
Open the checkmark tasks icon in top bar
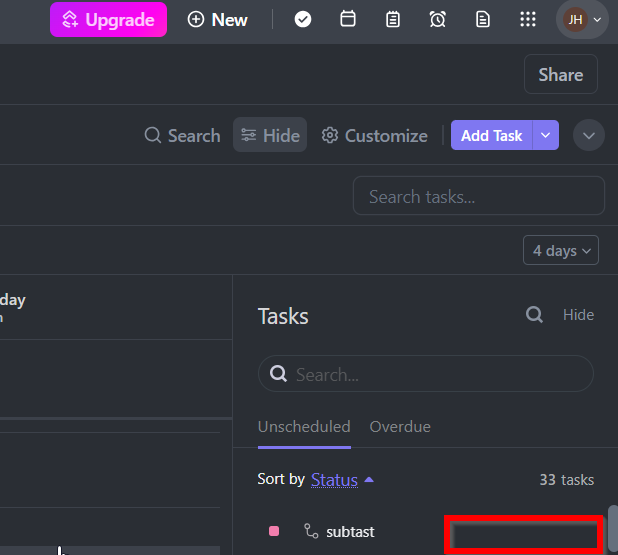coord(303,19)
